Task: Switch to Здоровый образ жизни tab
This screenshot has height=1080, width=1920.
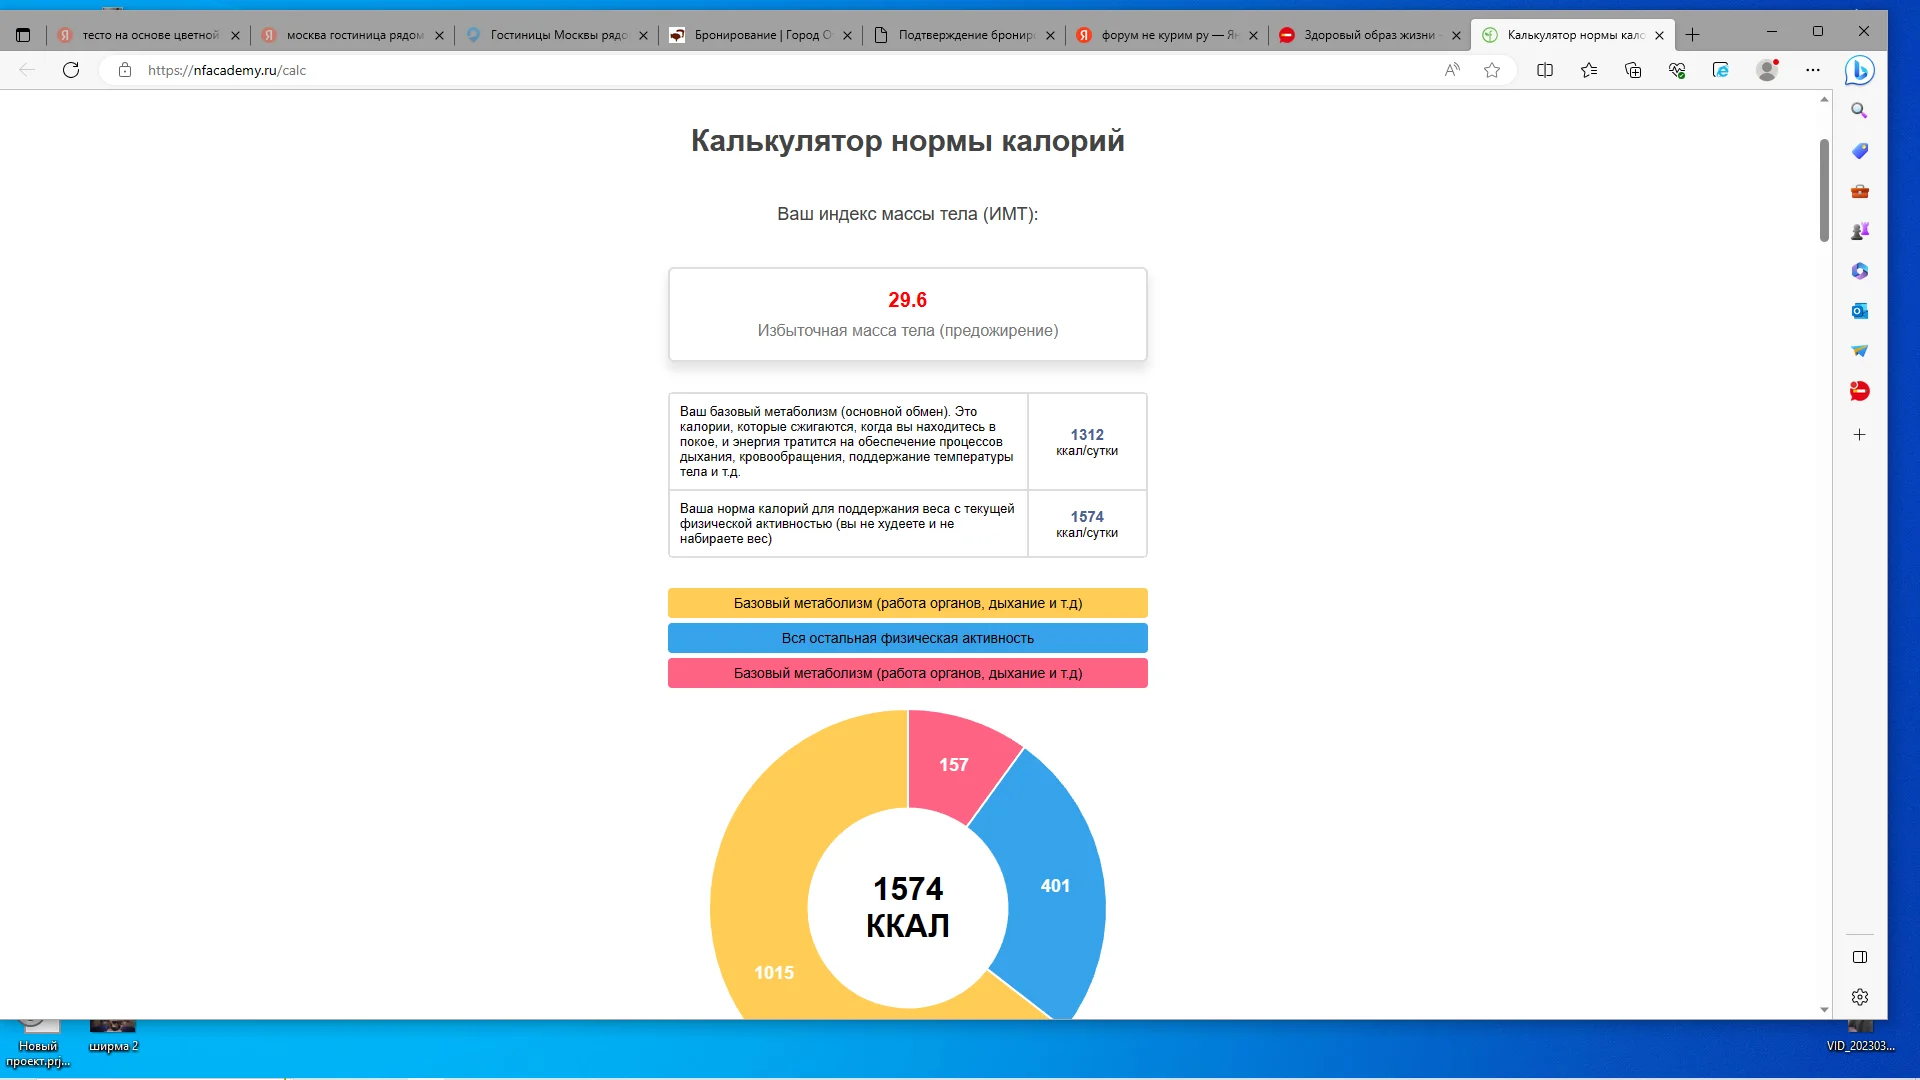Action: click(1368, 35)
